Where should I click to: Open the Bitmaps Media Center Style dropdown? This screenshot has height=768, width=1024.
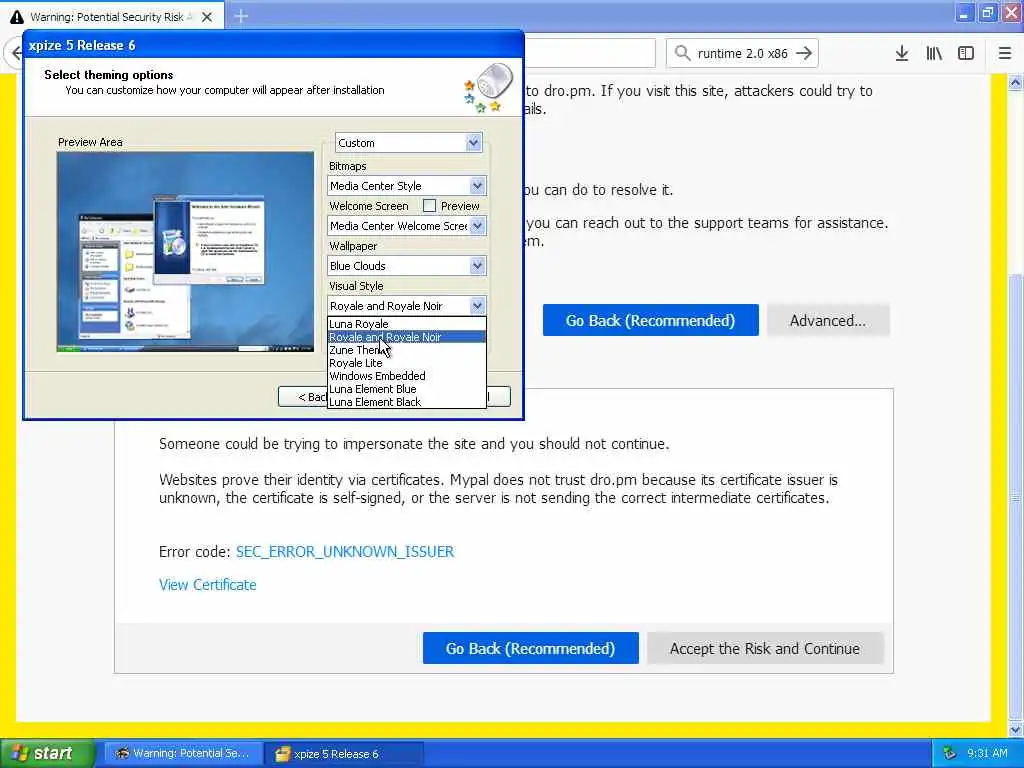(477, 185)
